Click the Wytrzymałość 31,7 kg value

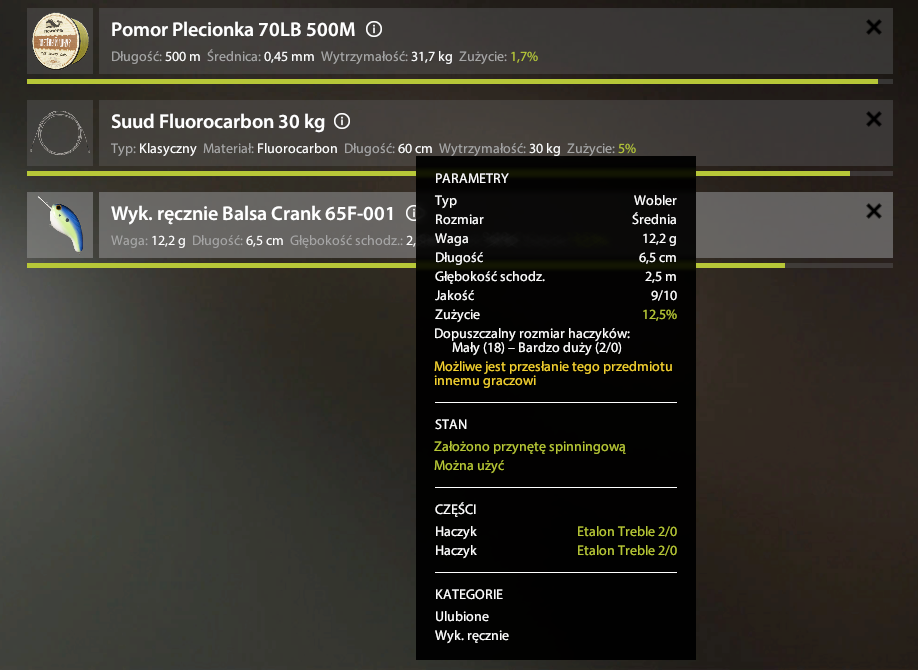pyautogui.click(x=431, y=57)
